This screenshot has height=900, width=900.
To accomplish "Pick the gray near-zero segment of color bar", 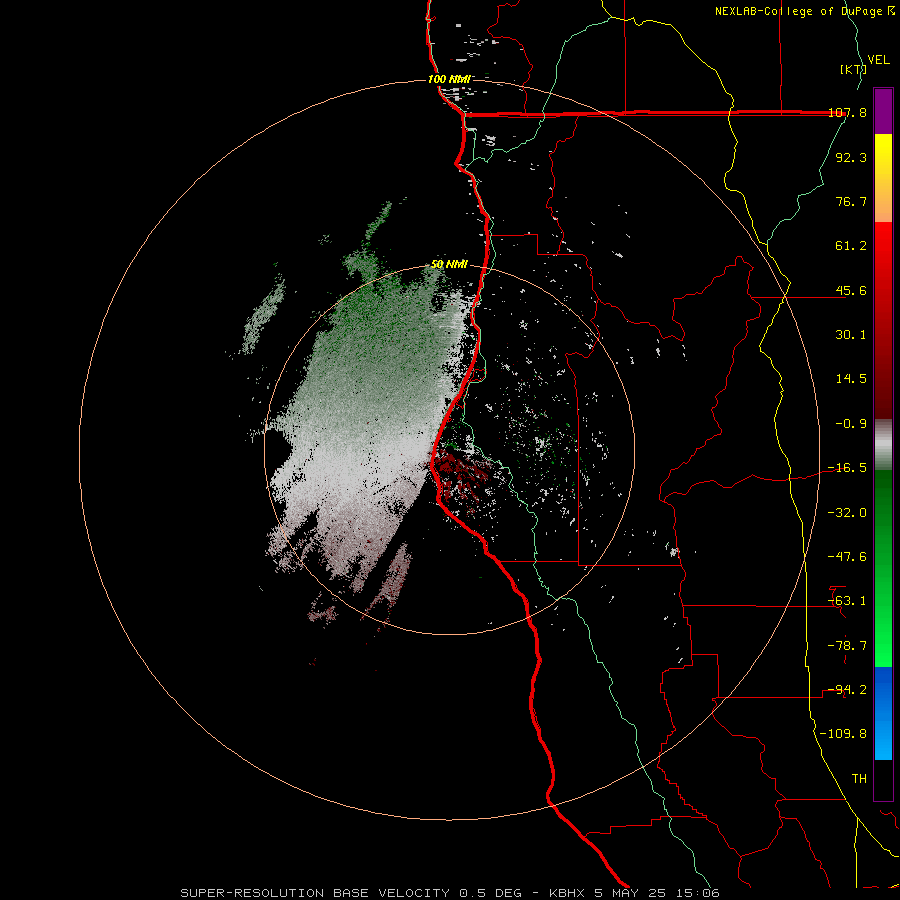I will (x=883, y=445).
